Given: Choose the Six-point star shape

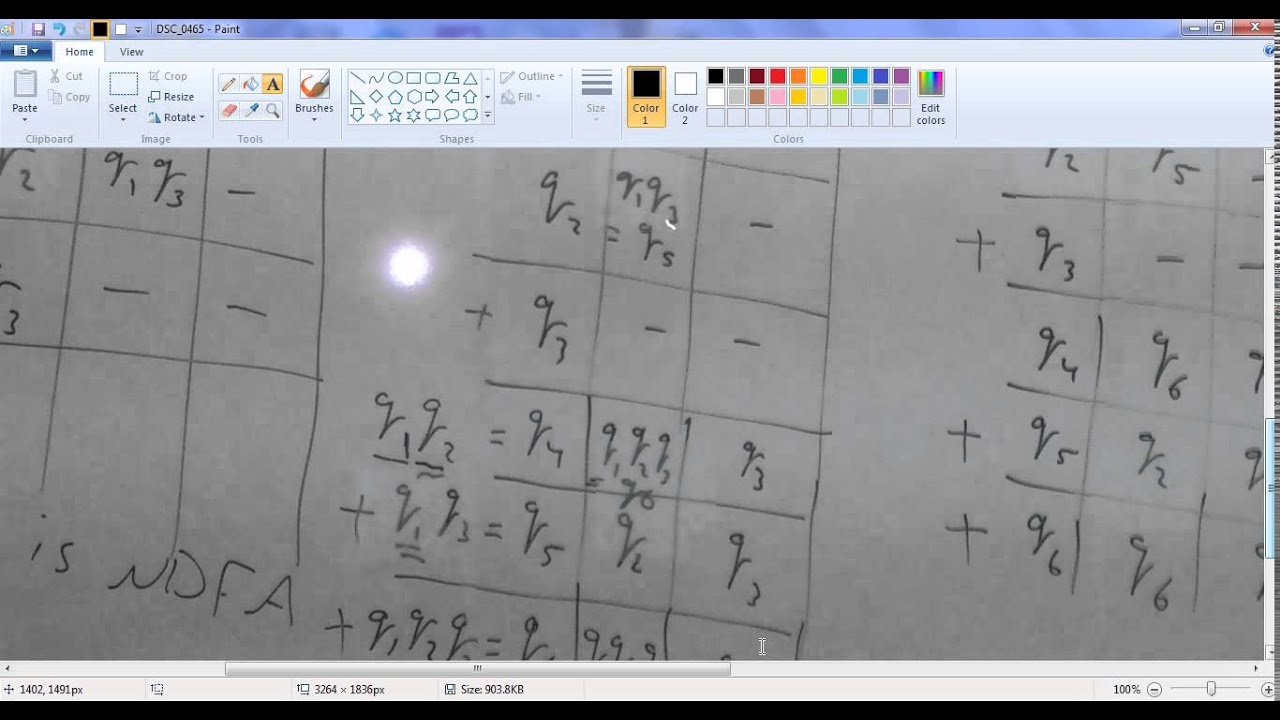Looking at the screenshot, I should pyautogui.click(x=414, y=116).
